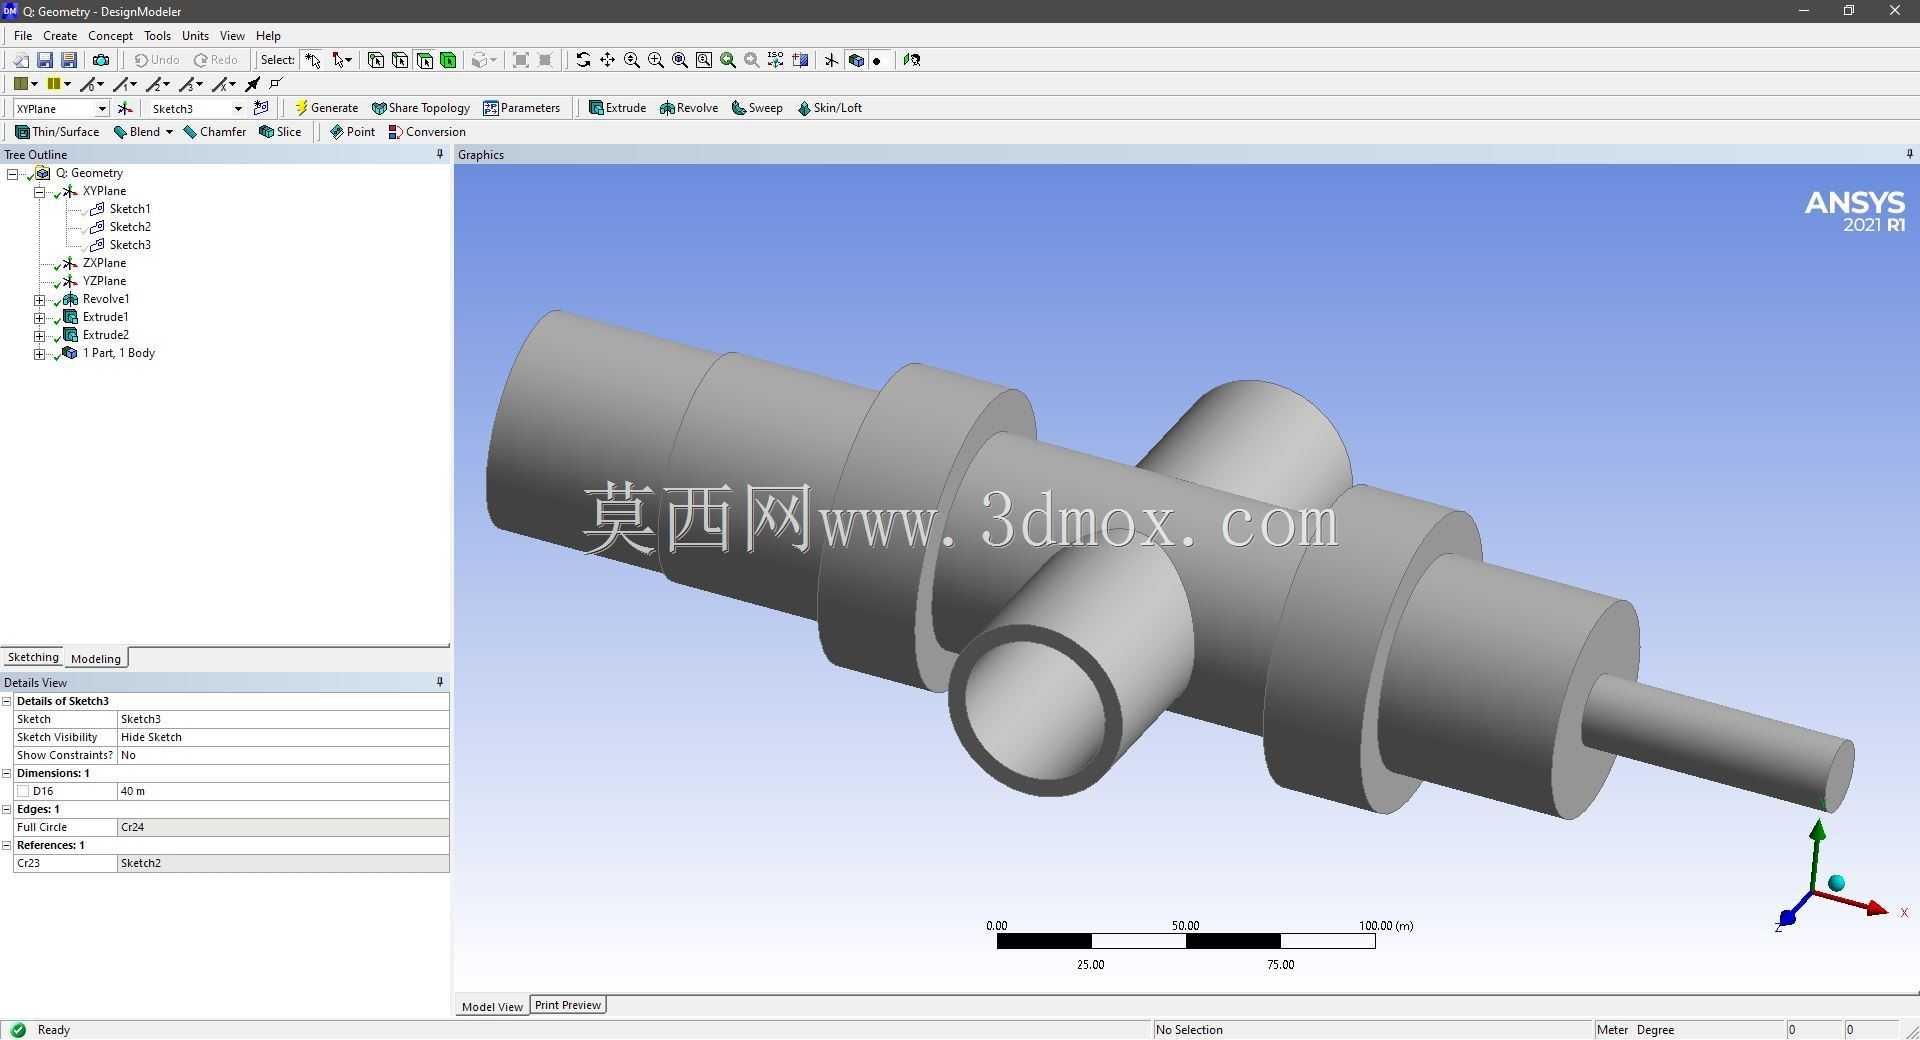1920x1040 pixels.
Task: Click the Next View magnifier icon
Action: (752, 60)
